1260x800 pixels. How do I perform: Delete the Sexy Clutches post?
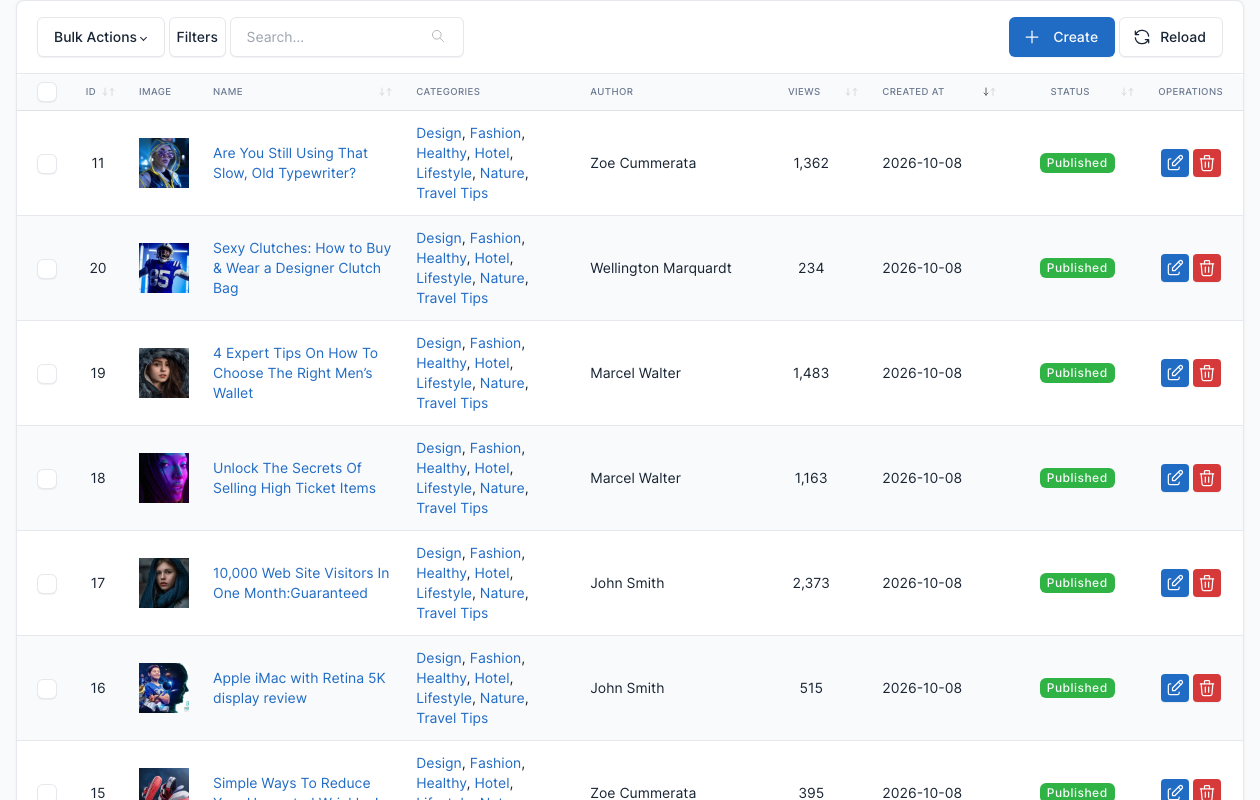click(x=1207, y=268)
